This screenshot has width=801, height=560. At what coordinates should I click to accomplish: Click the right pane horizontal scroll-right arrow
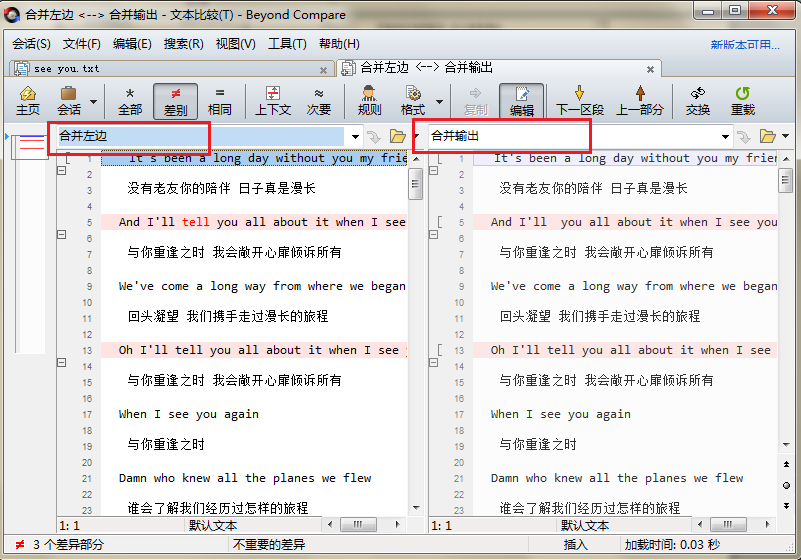click(x=767, y=524)
